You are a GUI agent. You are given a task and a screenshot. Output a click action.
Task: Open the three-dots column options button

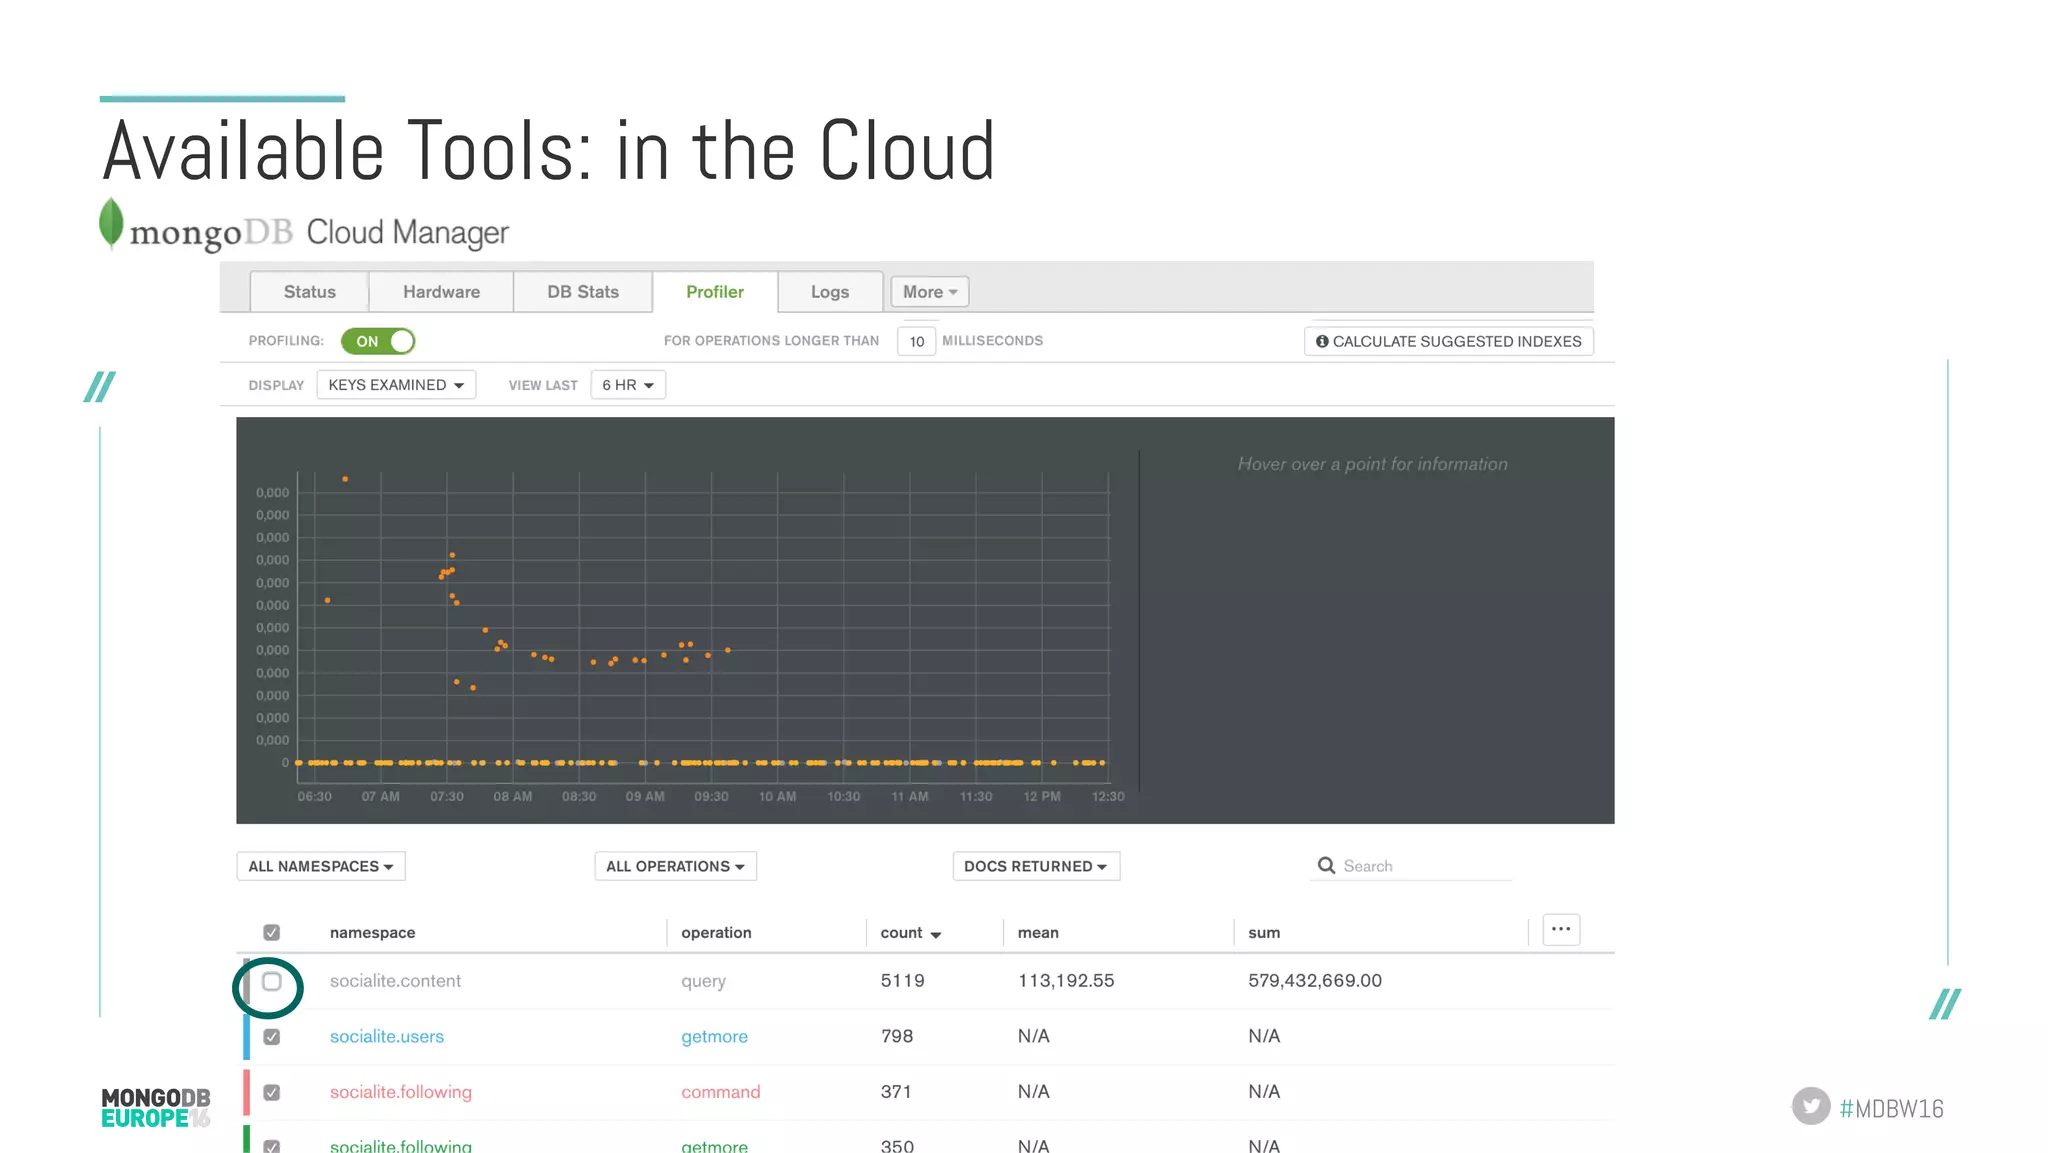tap(1560, 929)
